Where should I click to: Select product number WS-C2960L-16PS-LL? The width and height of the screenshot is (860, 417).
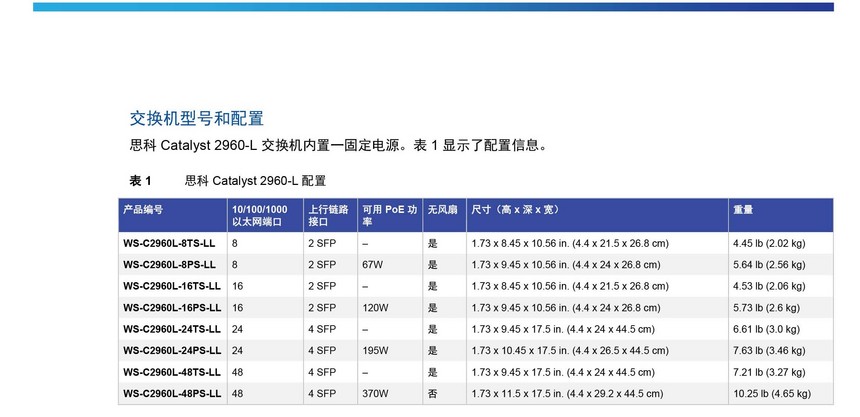point(172,308)
